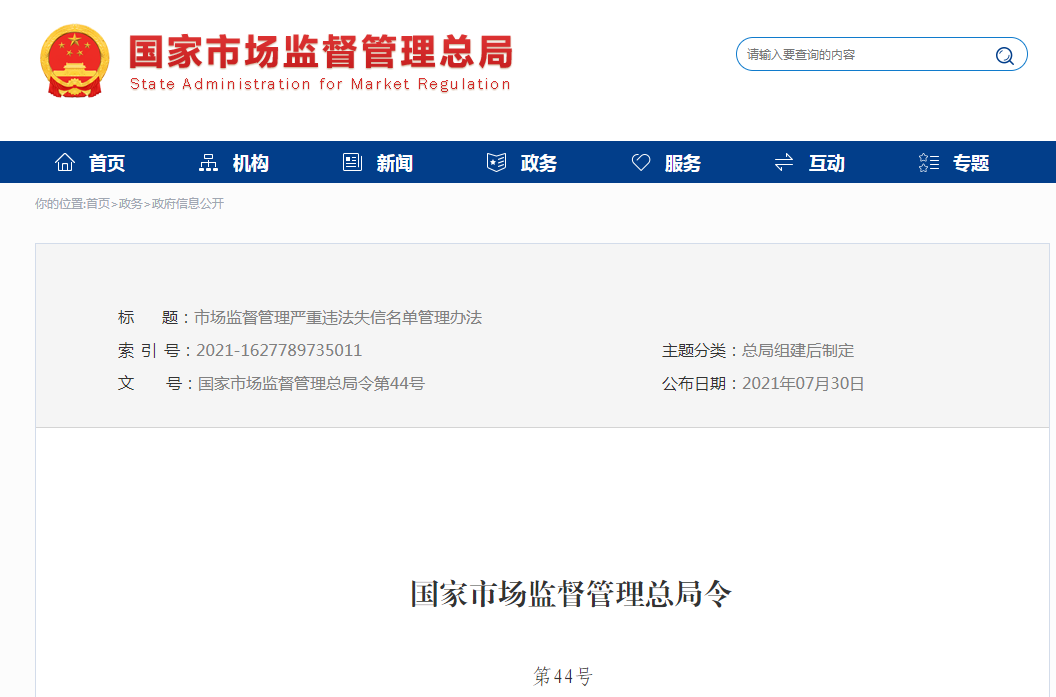
Task: Click the 索引号 label
Action: 149,350
